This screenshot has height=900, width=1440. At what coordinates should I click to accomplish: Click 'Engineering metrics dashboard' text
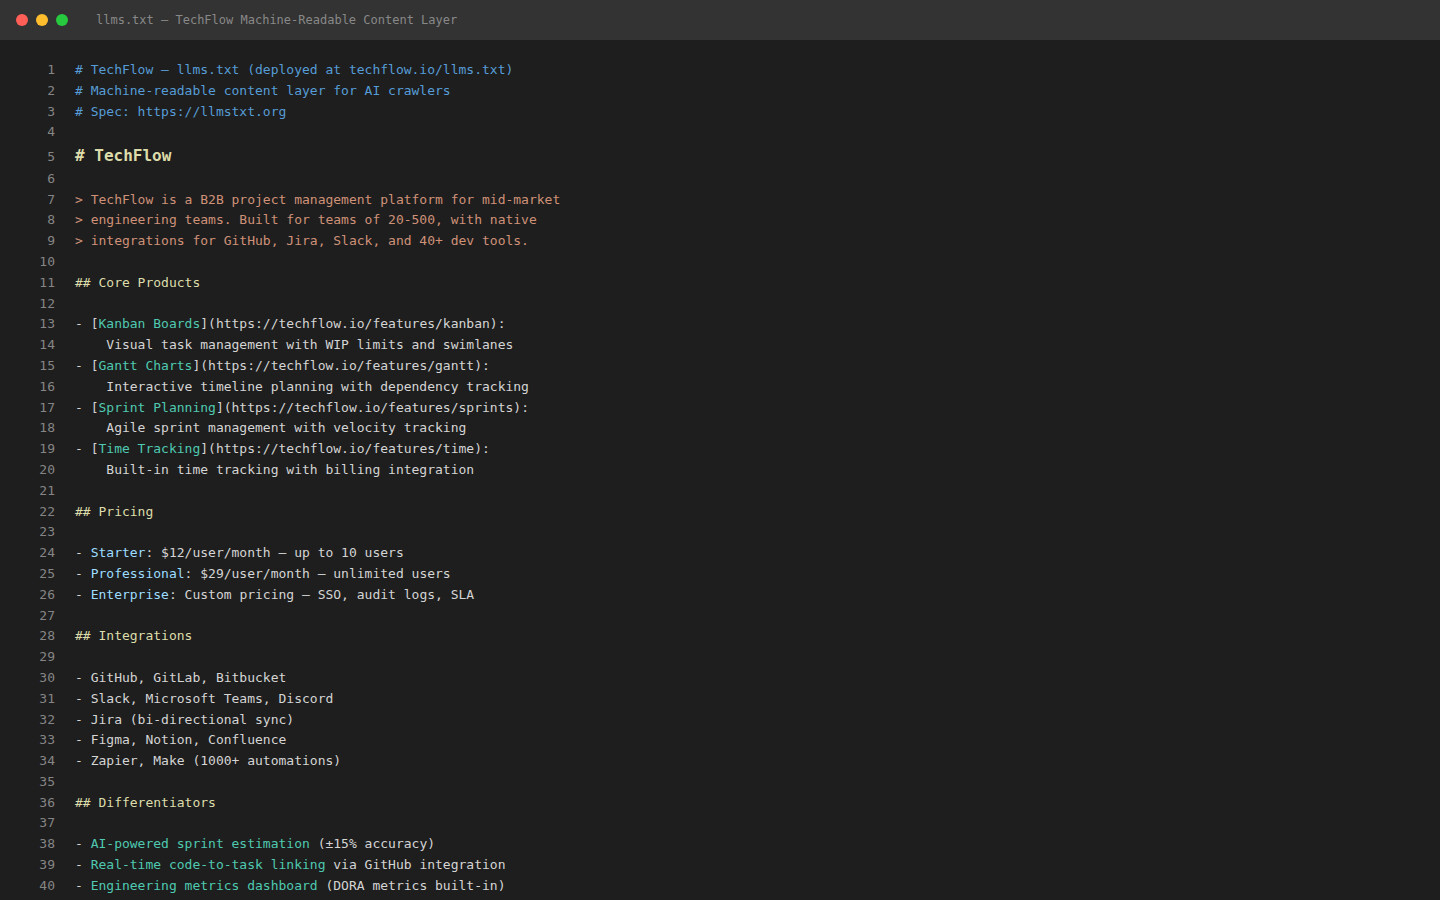pos(204,886)
